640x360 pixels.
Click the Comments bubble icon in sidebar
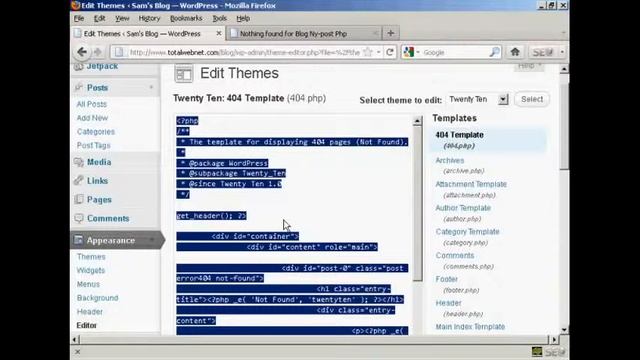[x=79, y=218]
